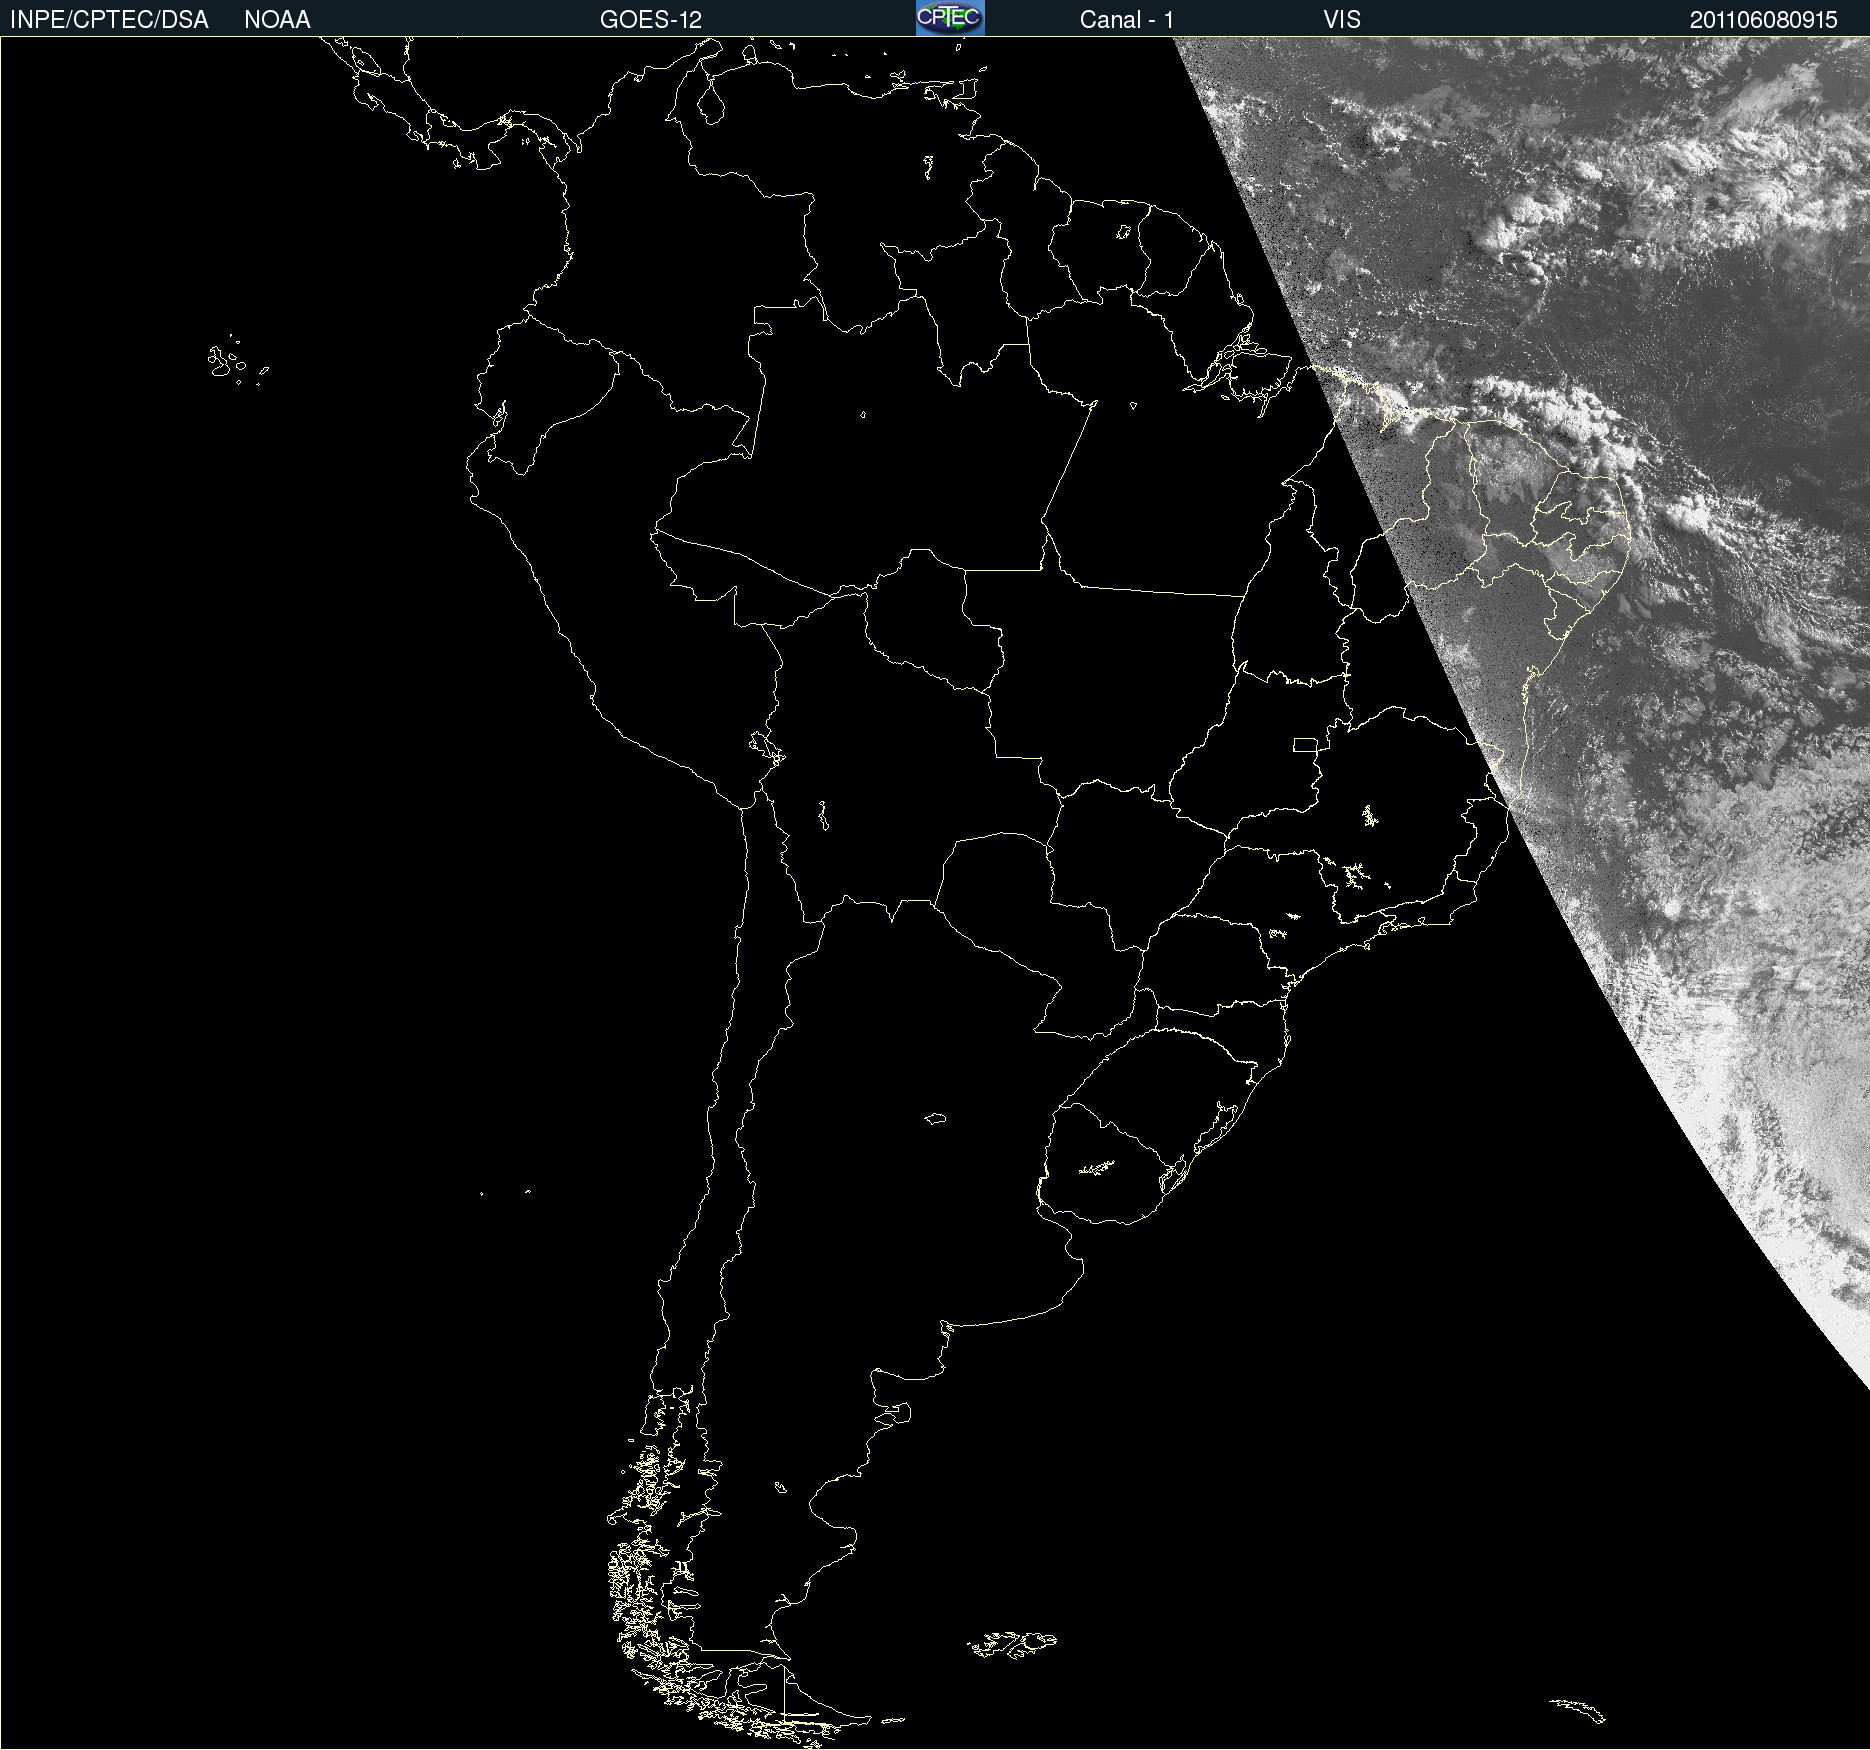
Task: Click the CPTEC logo in header
Action: pyautogui.click(x=950, y=18)
